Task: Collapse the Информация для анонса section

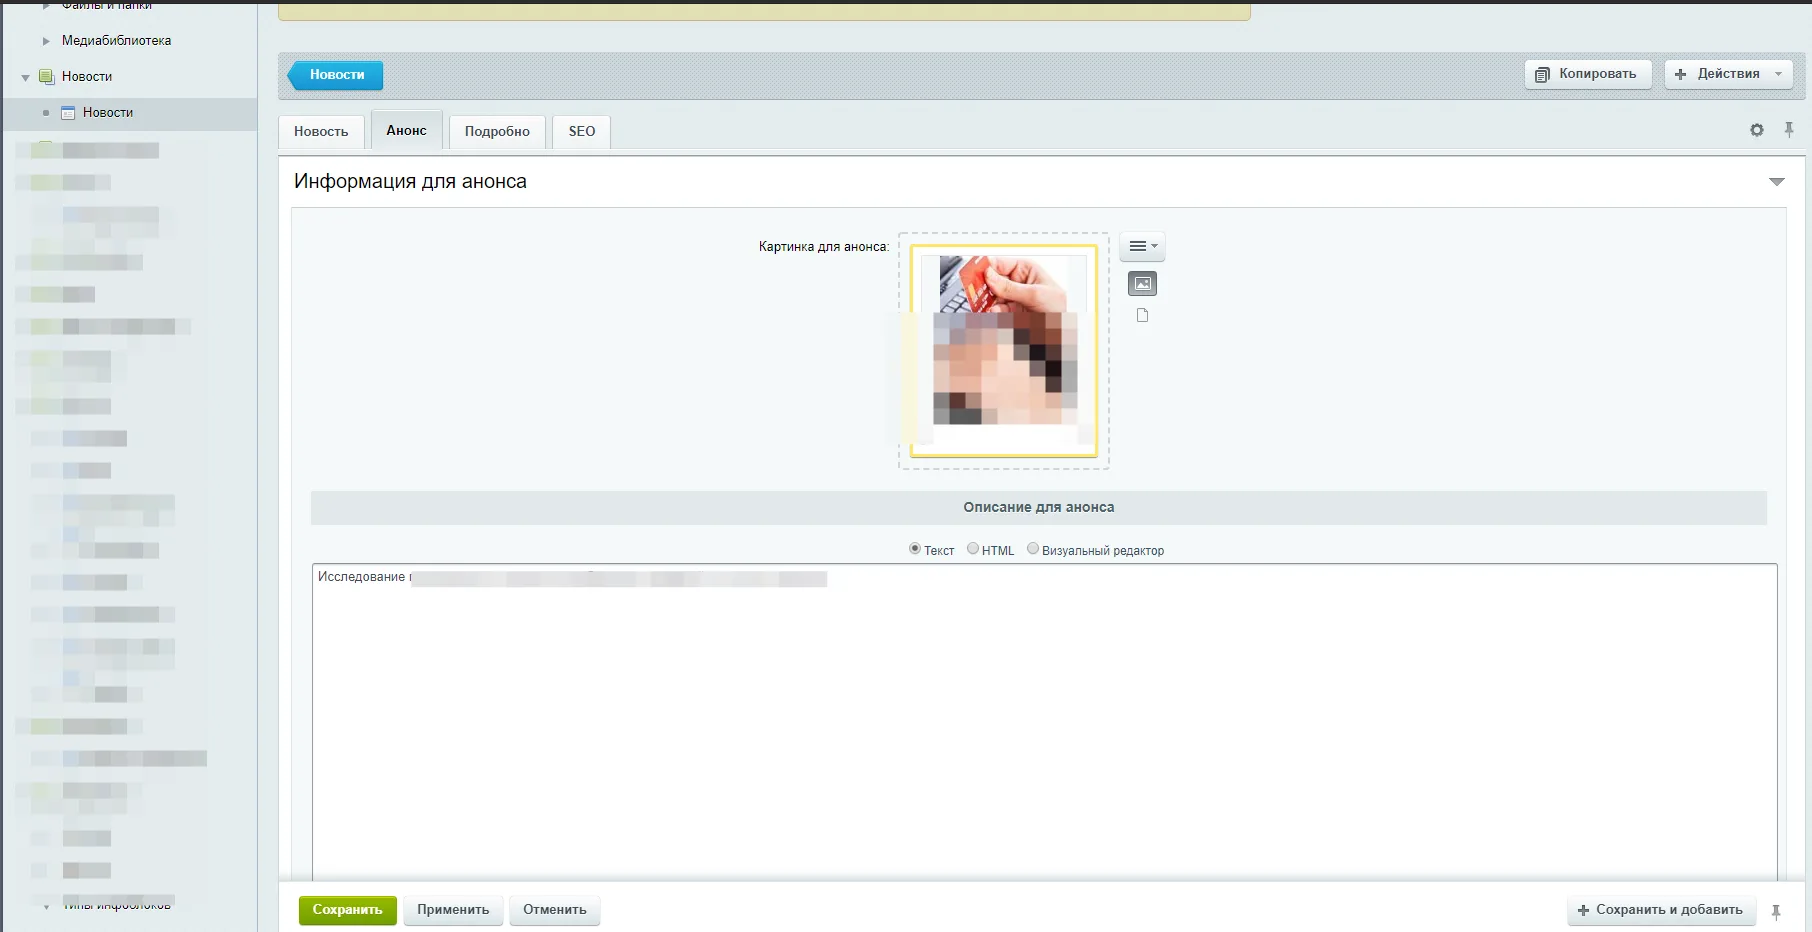Action: (x=1776, y=182)
